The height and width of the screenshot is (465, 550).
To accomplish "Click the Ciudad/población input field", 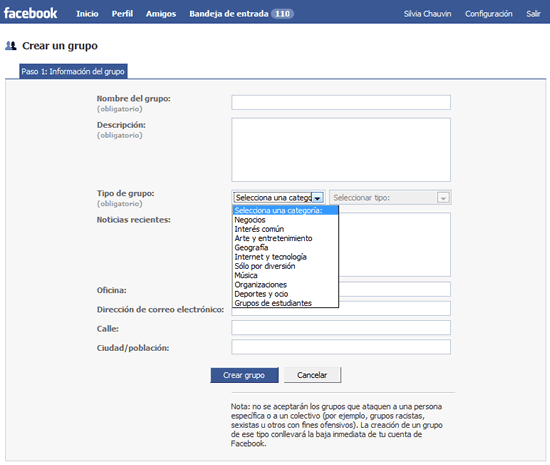I will [x=341, y=347].
